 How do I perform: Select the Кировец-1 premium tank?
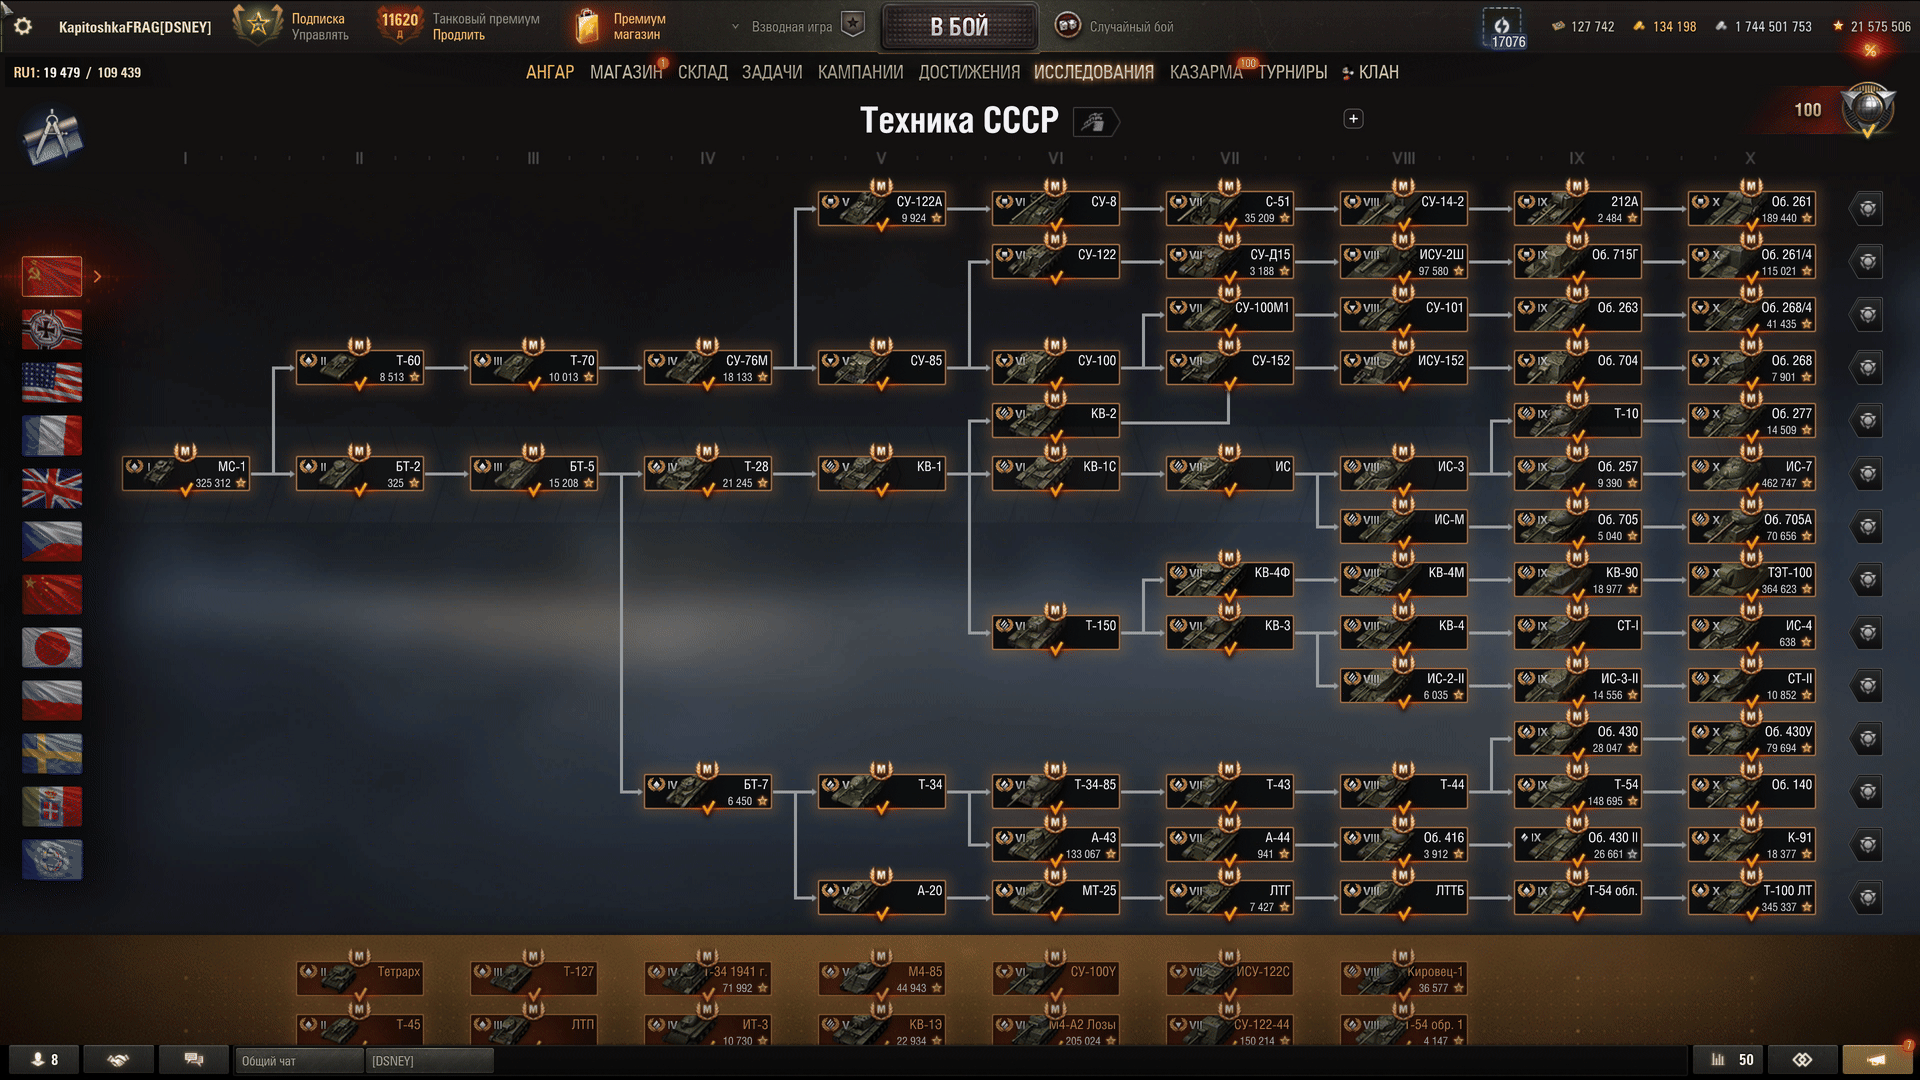(1404, 979)
